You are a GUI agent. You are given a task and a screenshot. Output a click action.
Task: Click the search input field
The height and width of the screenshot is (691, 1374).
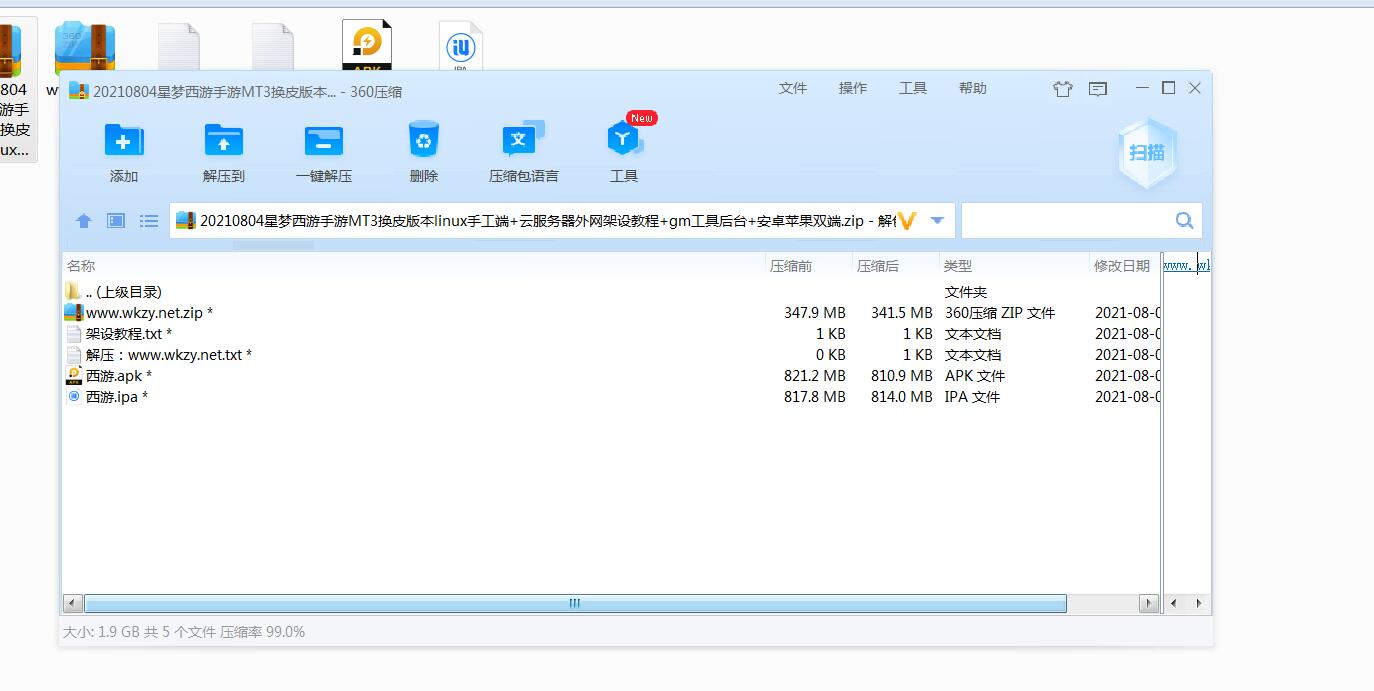coord(1067,221)
